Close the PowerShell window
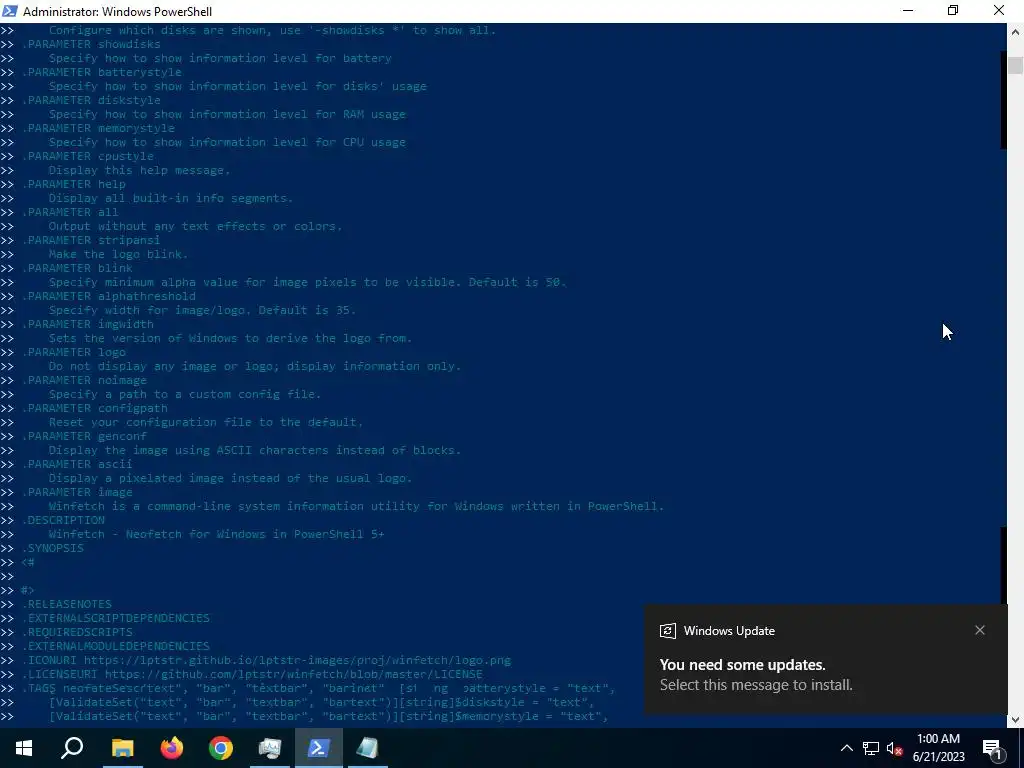The height and width of the screenshot is (768, 1024). 999,11
